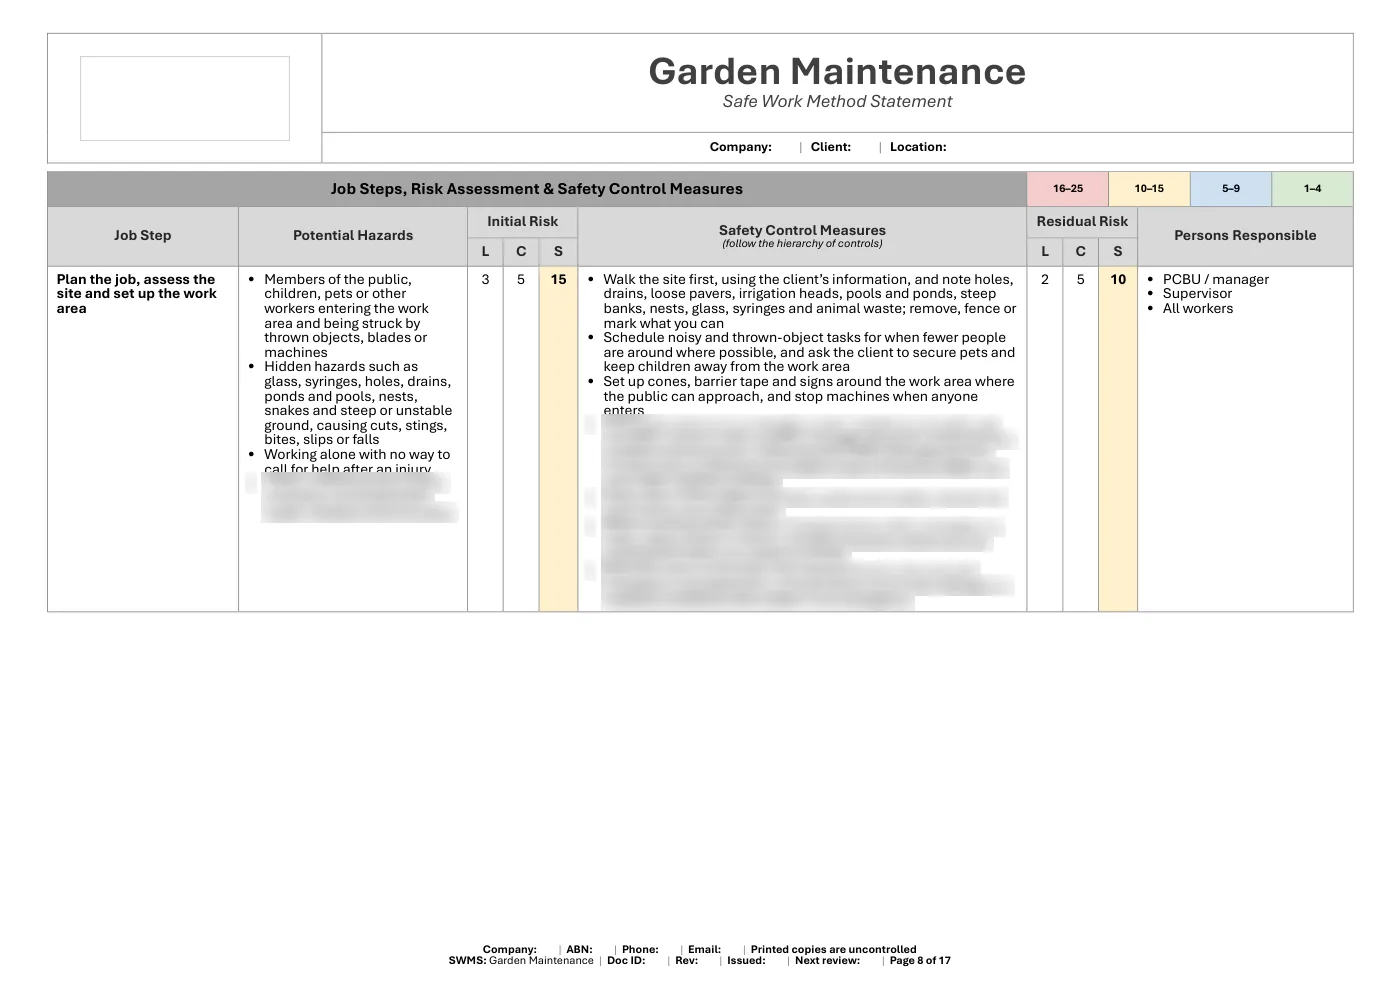
Task: Click the 'Working alone with no way' bullet
Action: (x=357, y=461)
